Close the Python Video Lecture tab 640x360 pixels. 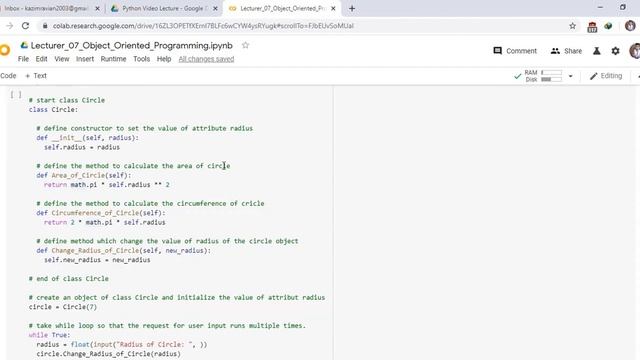(x=216, y=8)
